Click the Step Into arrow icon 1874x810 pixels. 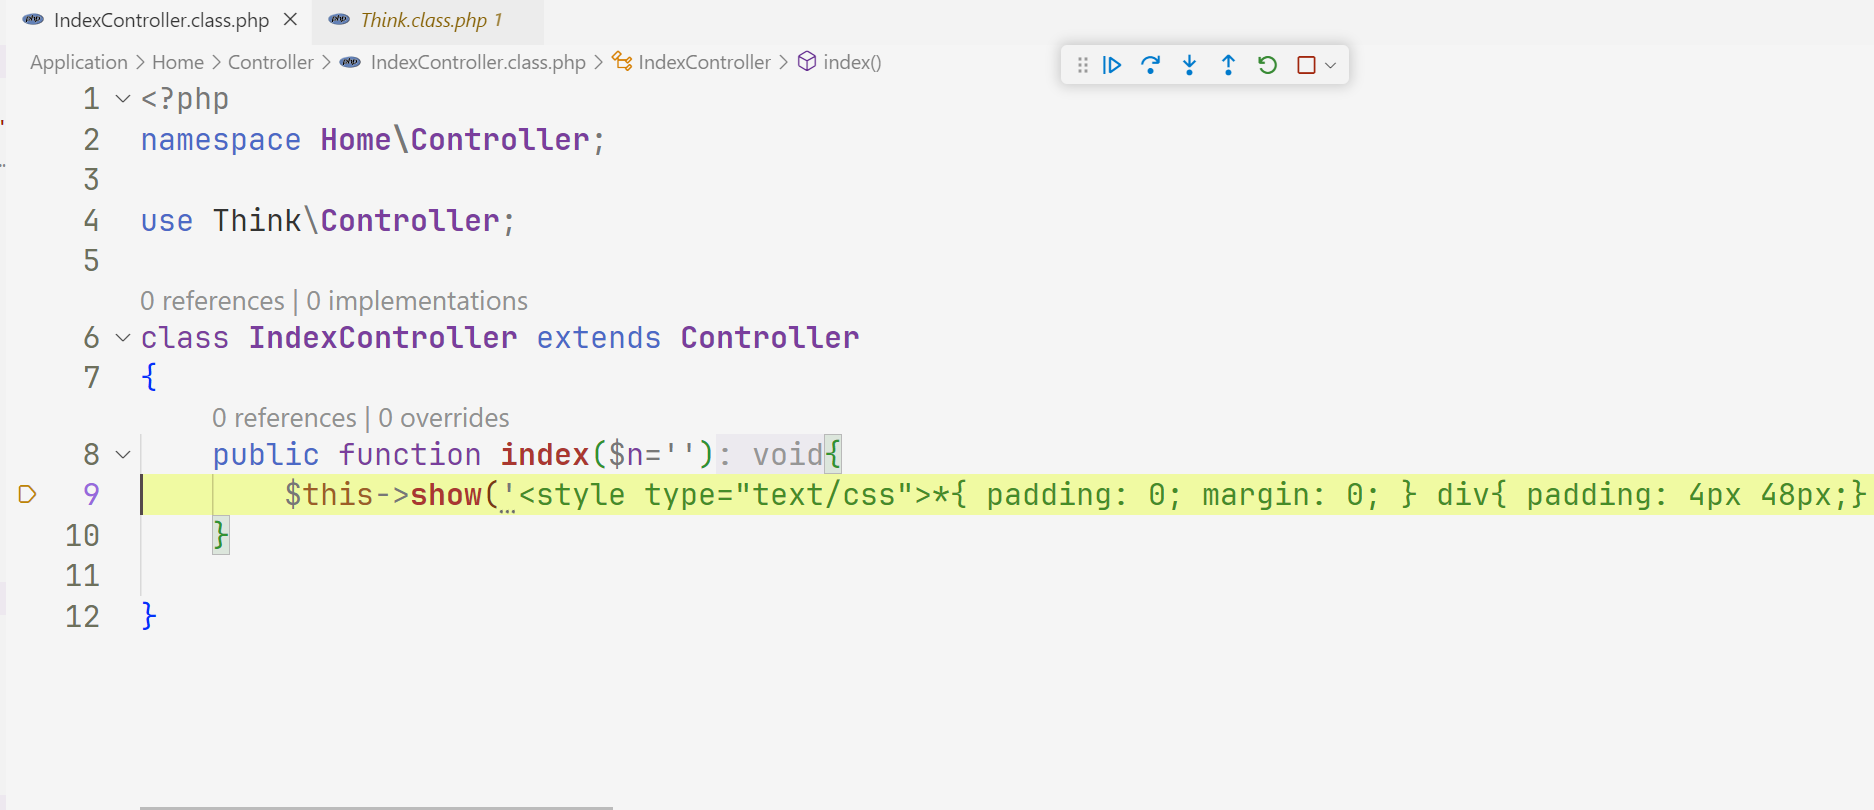pyautogui.click(x=1189, y=65)
